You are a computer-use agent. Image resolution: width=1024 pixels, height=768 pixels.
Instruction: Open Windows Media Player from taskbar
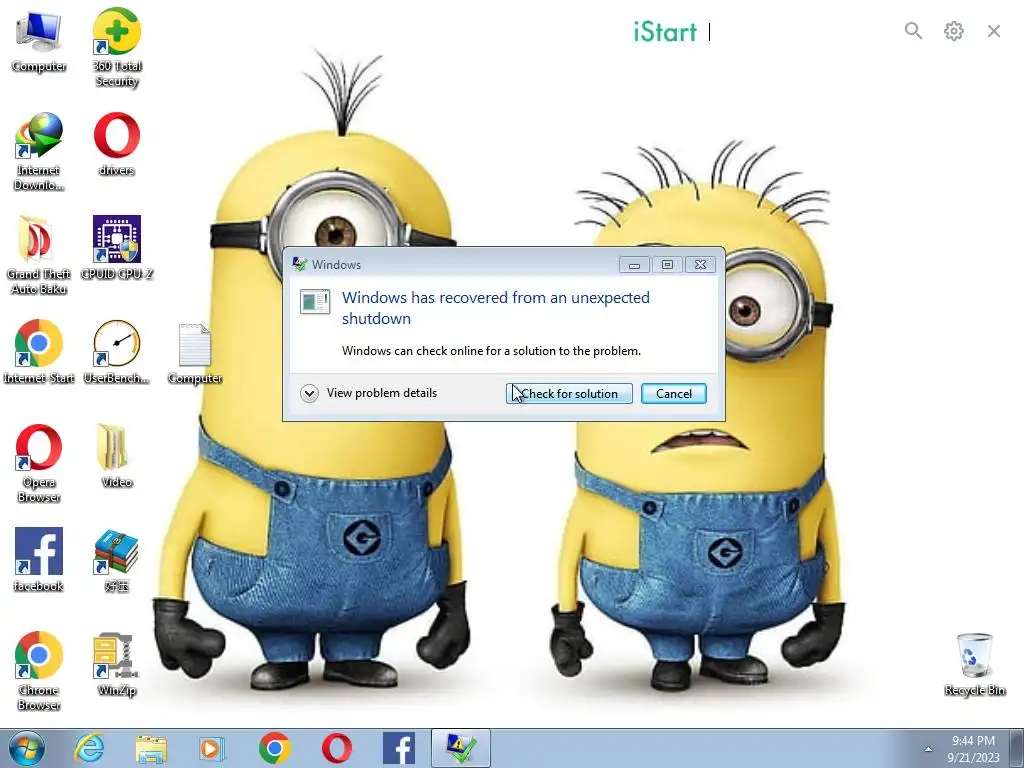tap(212, 748)
